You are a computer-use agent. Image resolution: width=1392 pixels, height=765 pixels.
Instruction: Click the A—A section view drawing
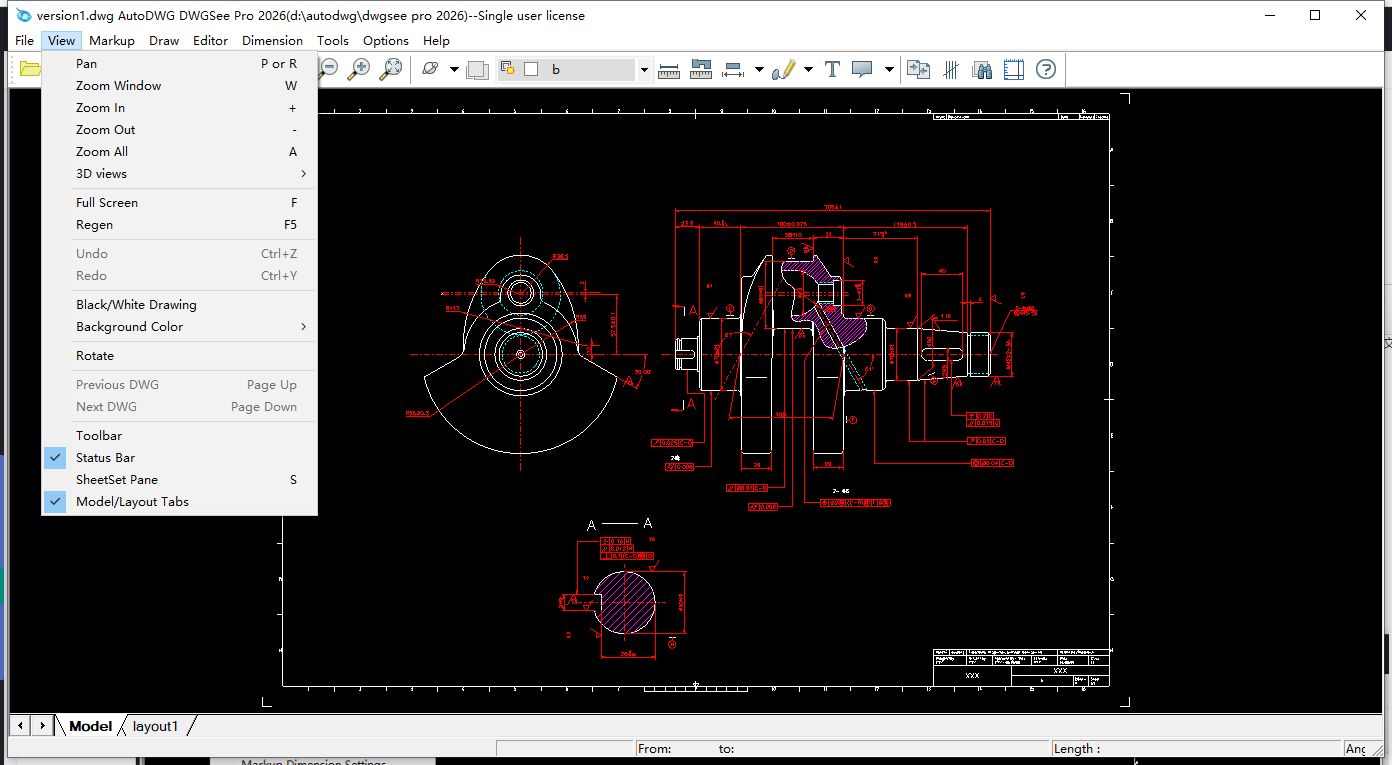(625, 590)
